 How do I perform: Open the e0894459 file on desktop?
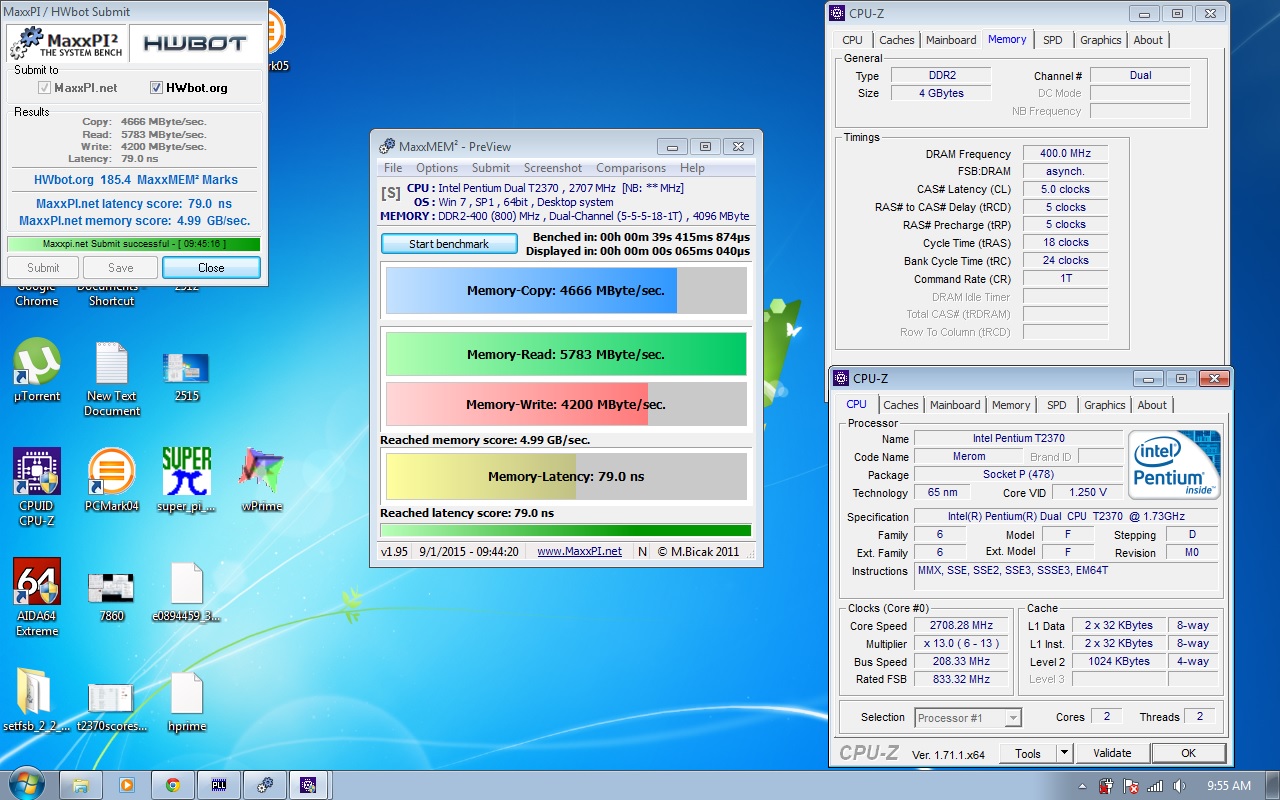click(x=187, y=592)
